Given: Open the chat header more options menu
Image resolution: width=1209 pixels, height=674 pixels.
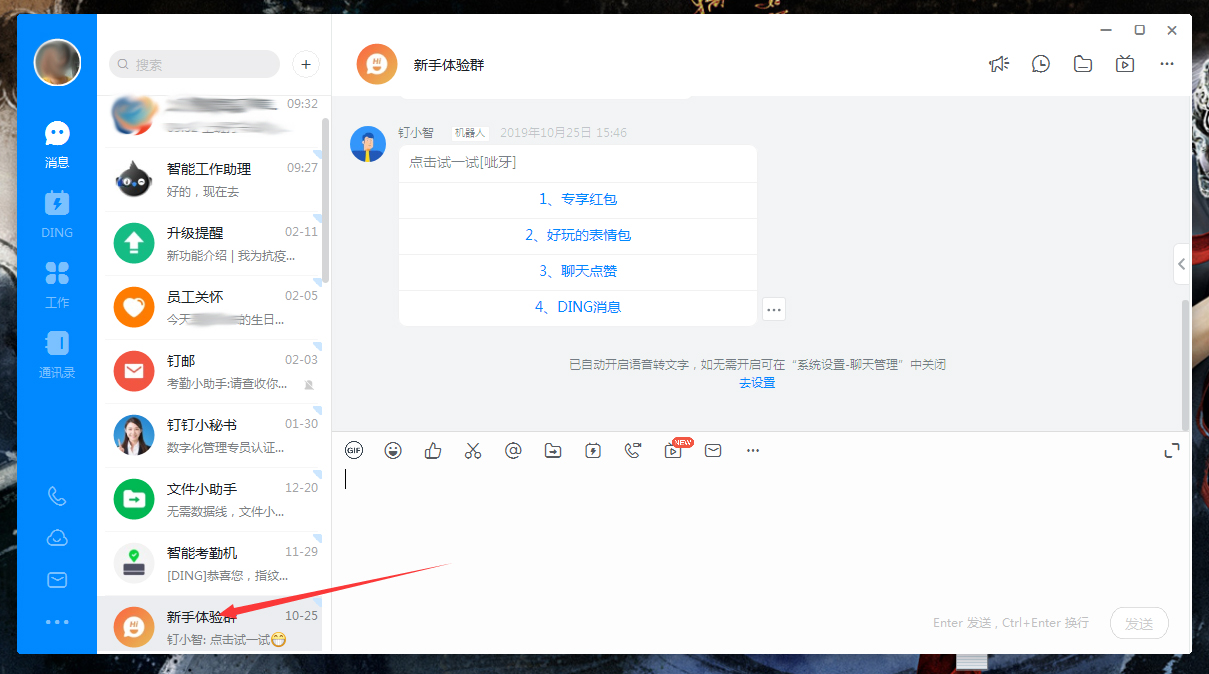Looking at the screenshot, I should click(x=1166, y=63).
